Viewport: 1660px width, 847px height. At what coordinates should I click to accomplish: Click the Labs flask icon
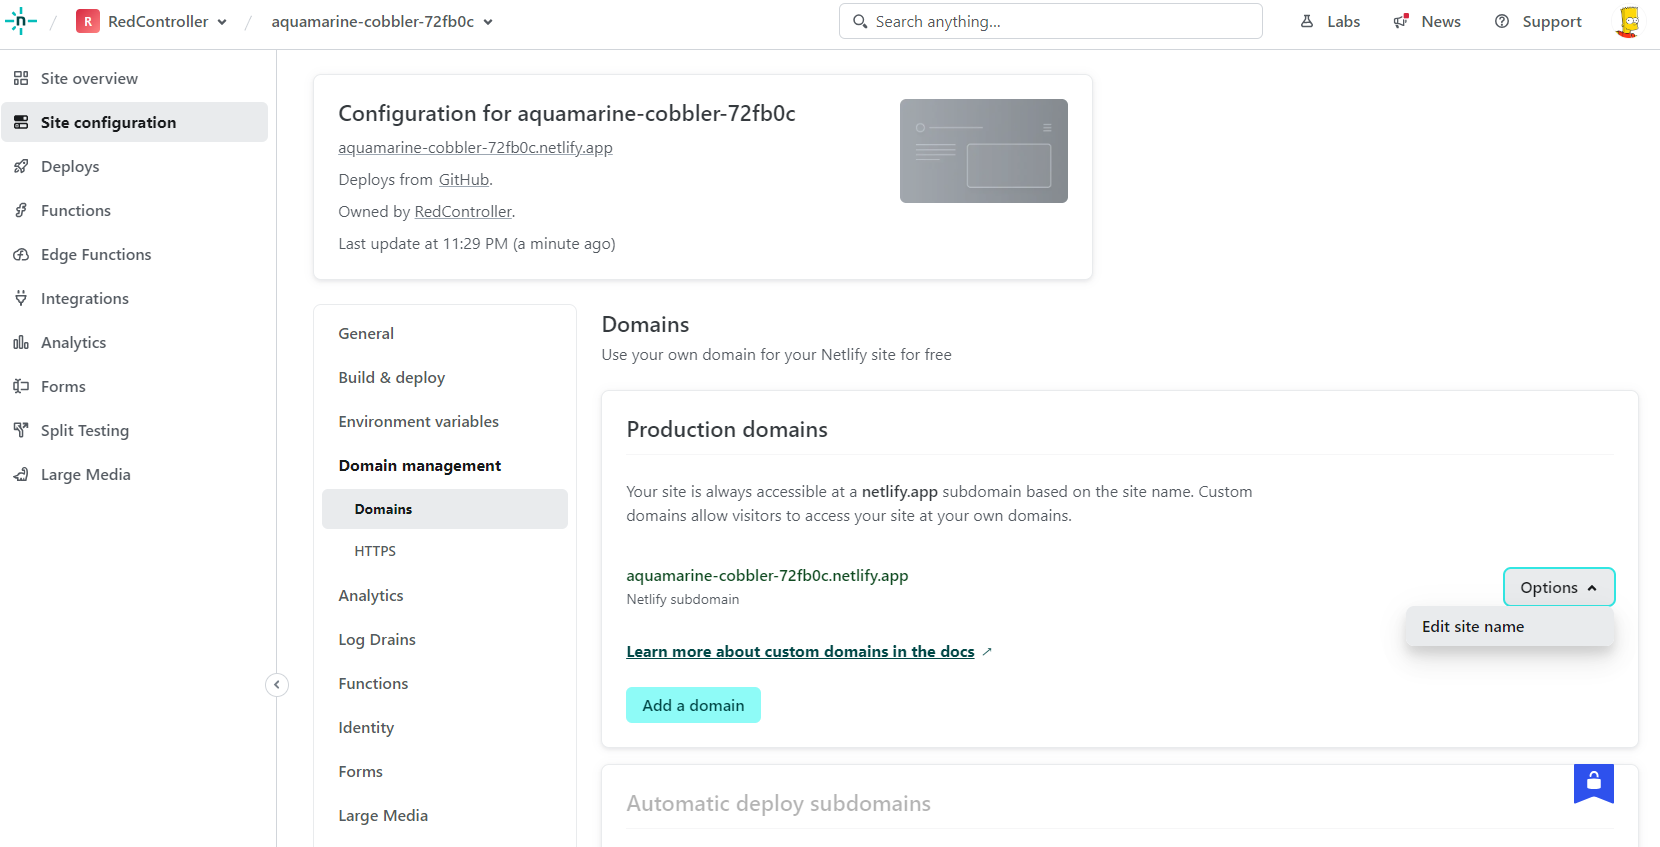(x=1307, y=21)
